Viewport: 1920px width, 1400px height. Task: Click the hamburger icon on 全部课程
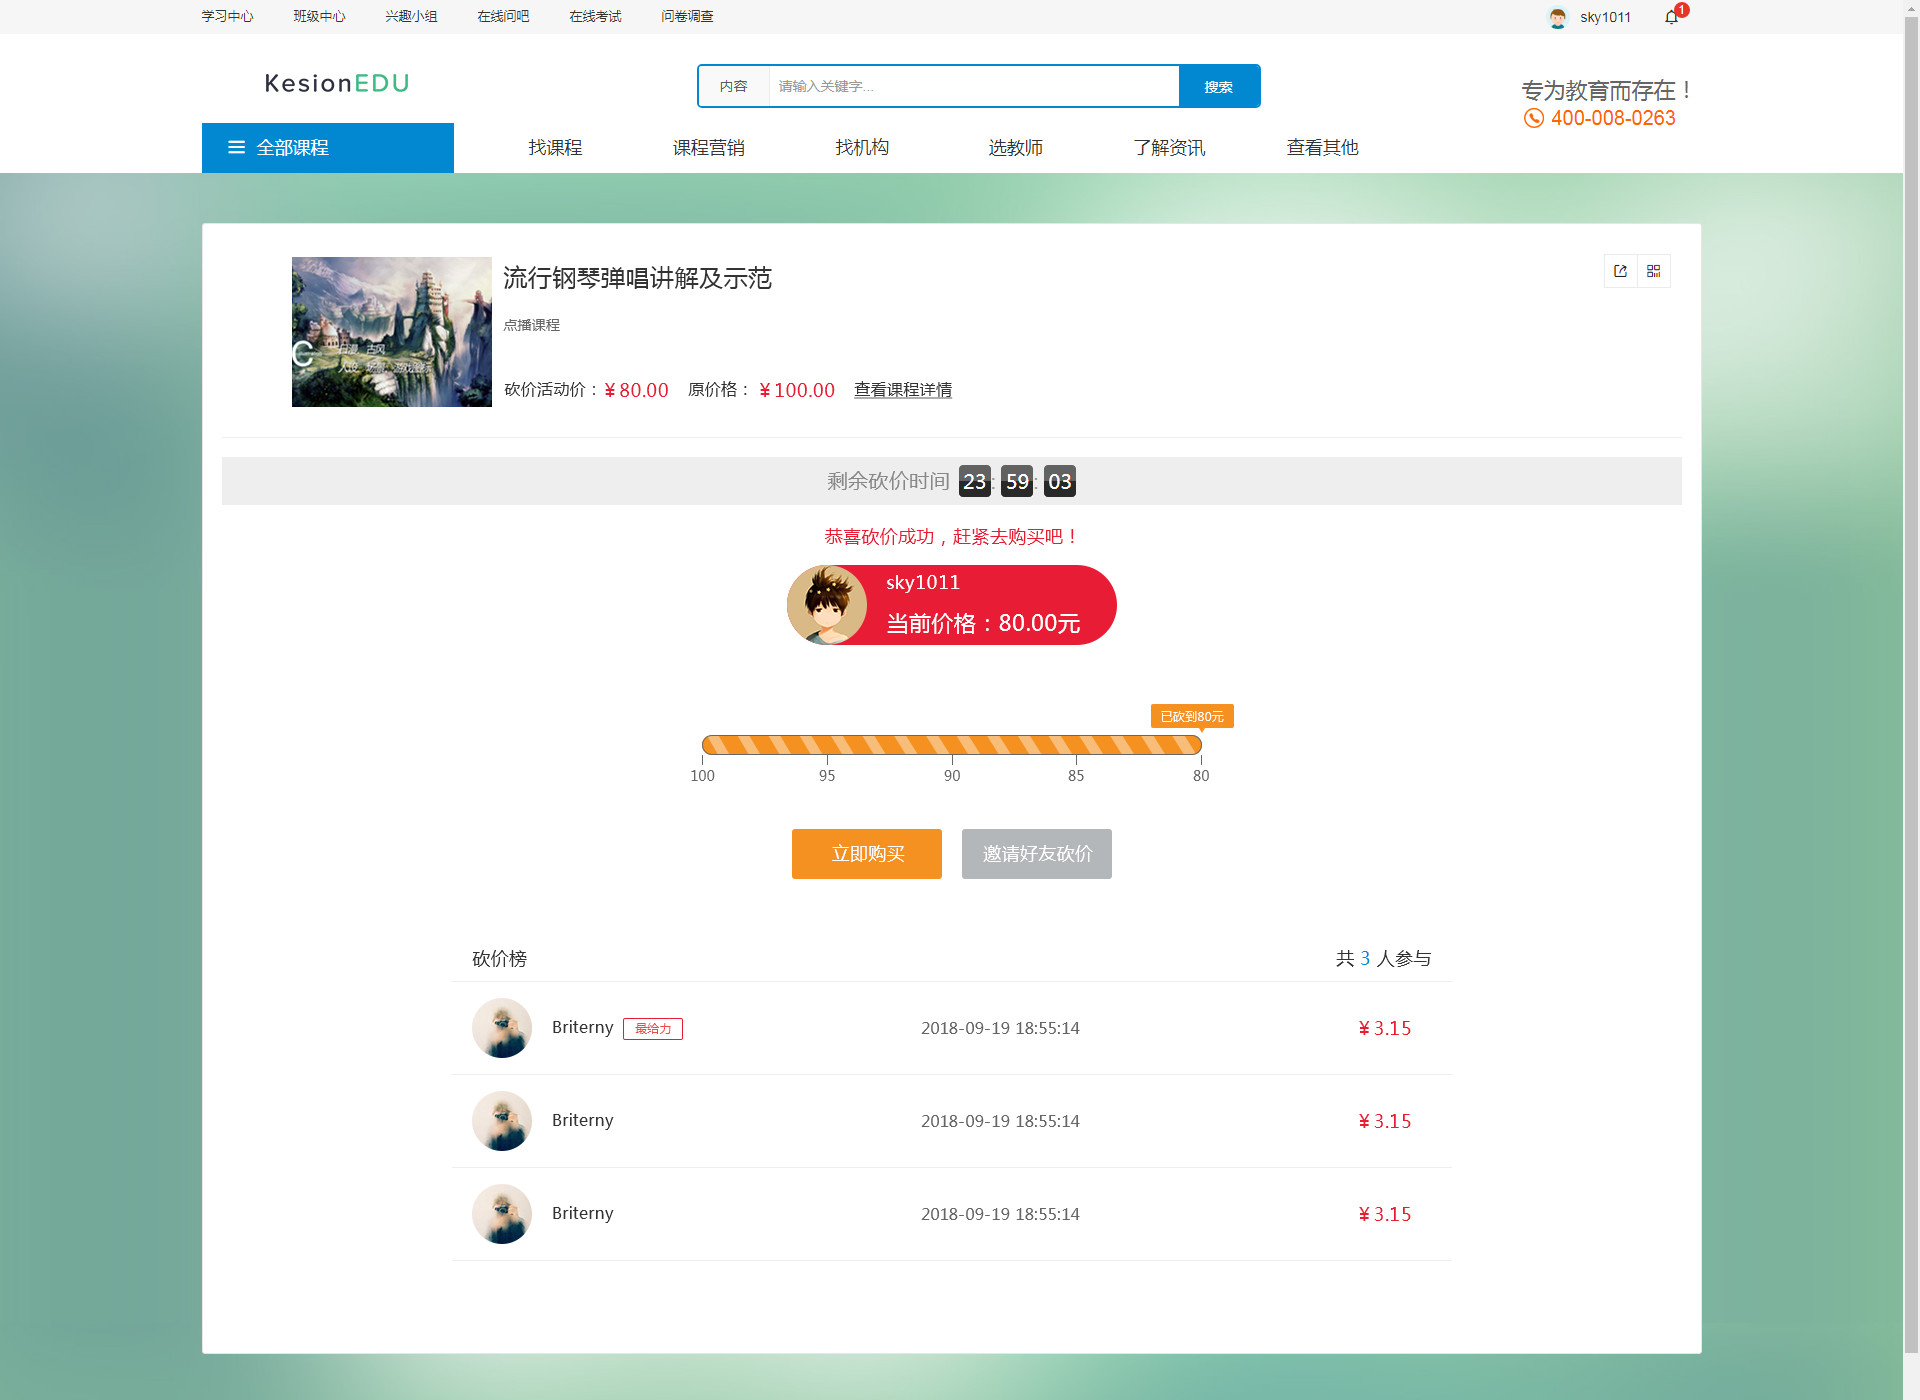(x=236, y=147)
